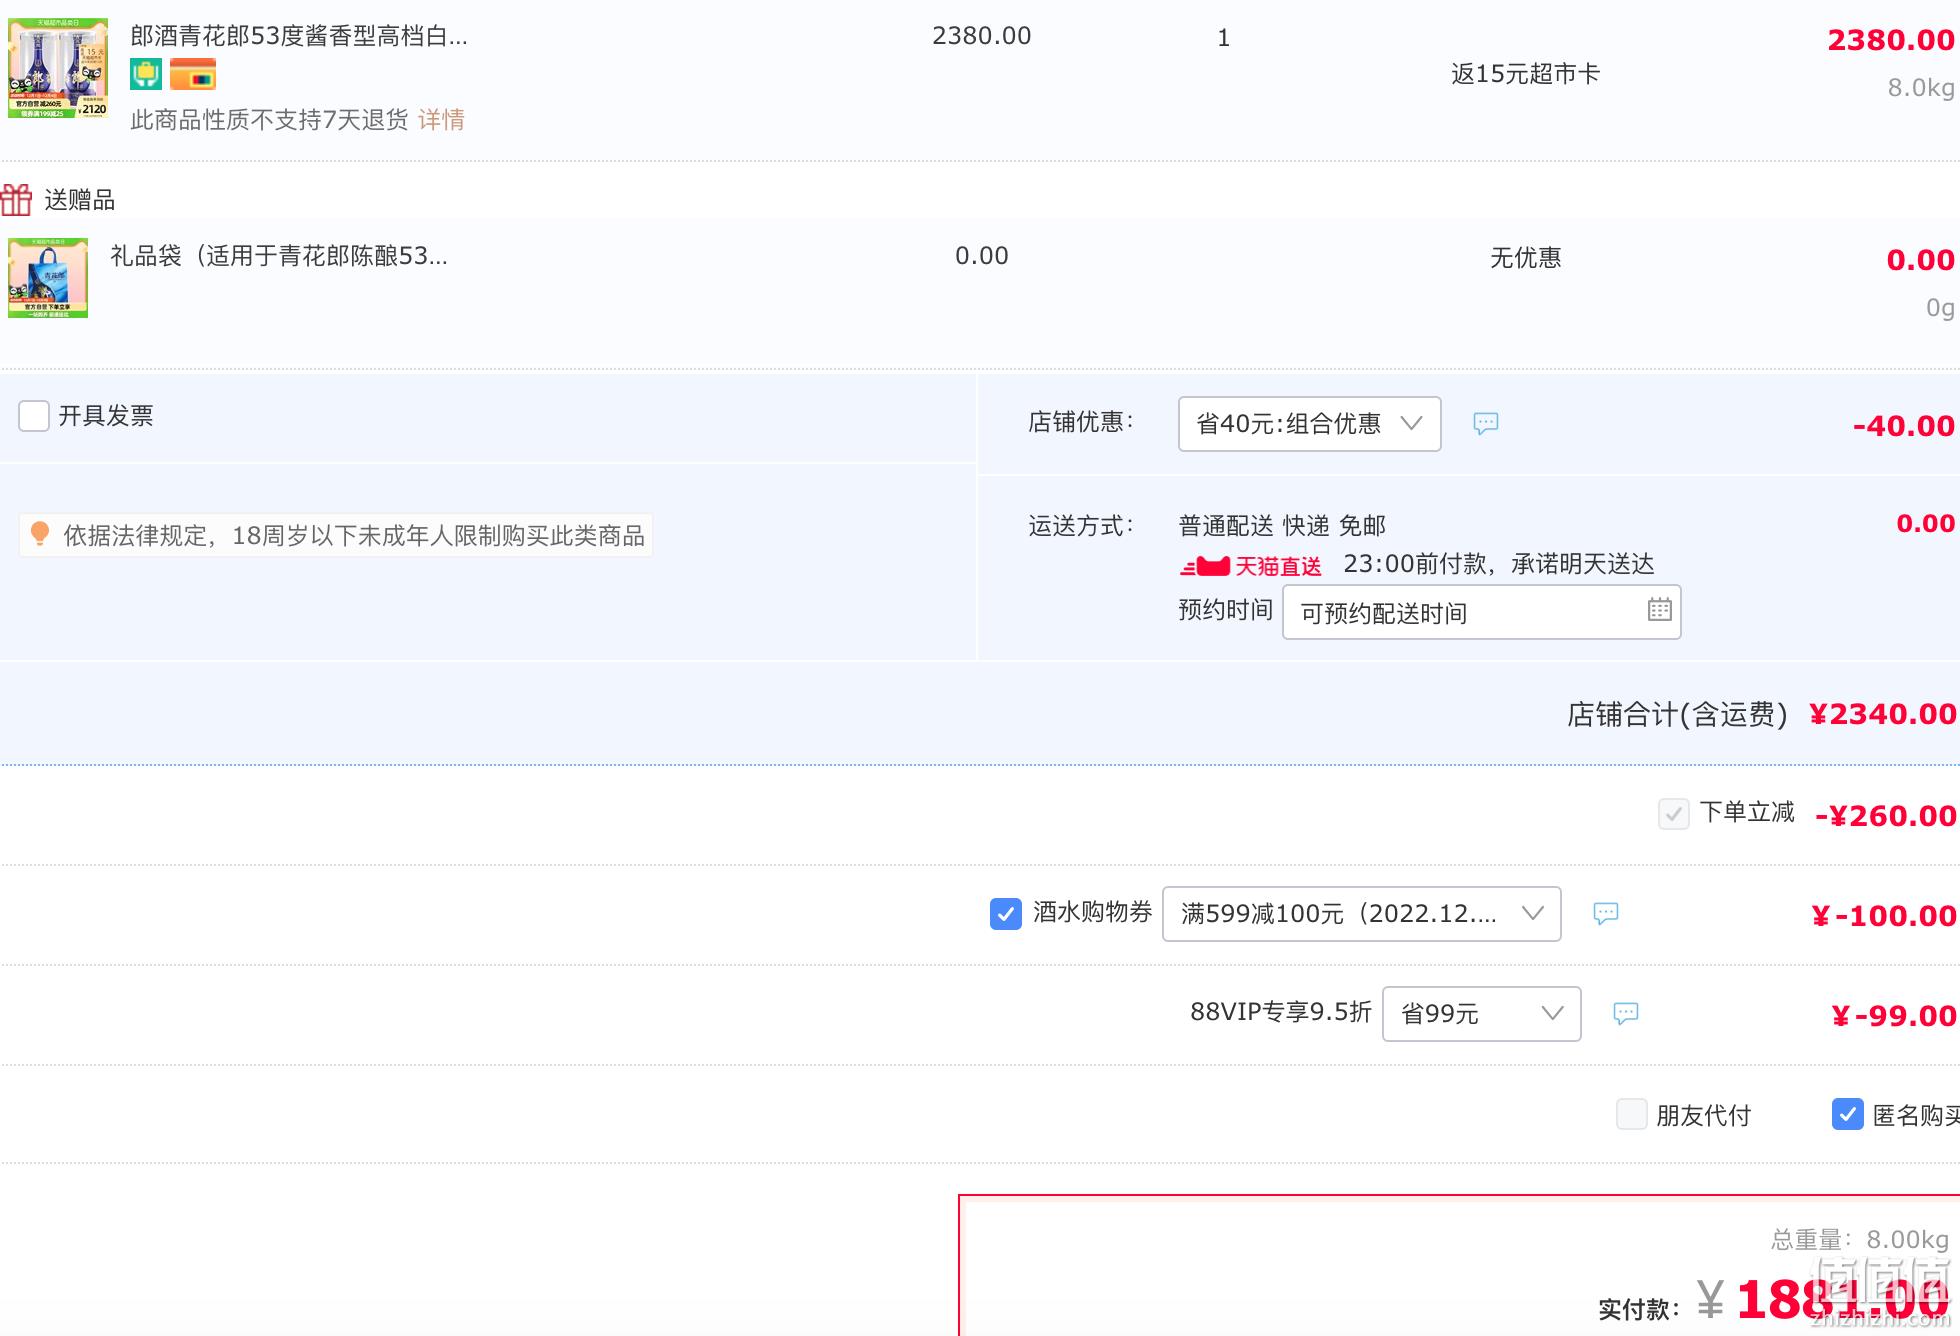
Task: Open the 详情 return policy link
Action: pos(441,120)
